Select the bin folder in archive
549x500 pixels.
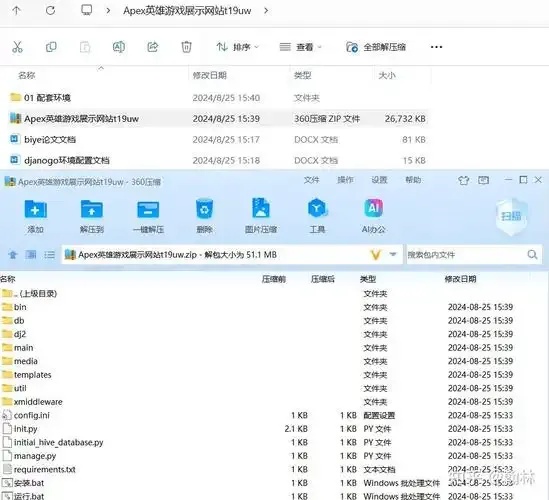coord(14,307)
